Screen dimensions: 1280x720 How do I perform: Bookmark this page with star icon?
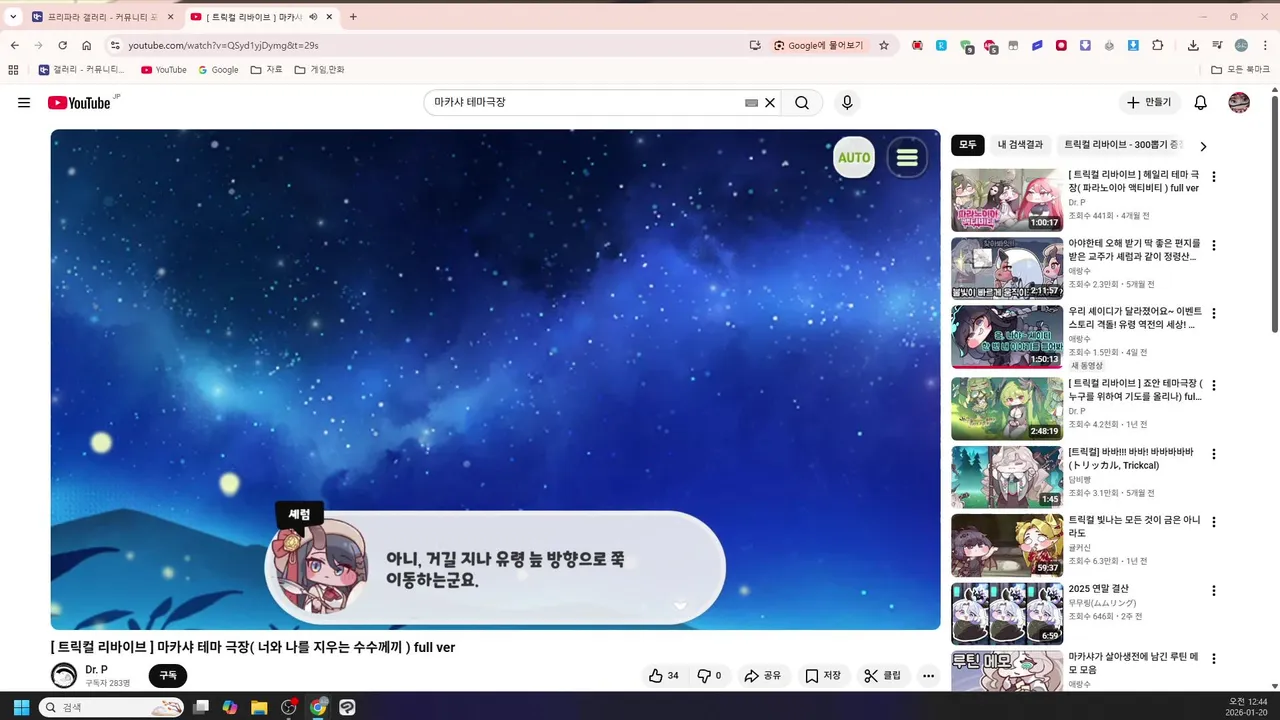pyautogui.click(x=884, y=45)
